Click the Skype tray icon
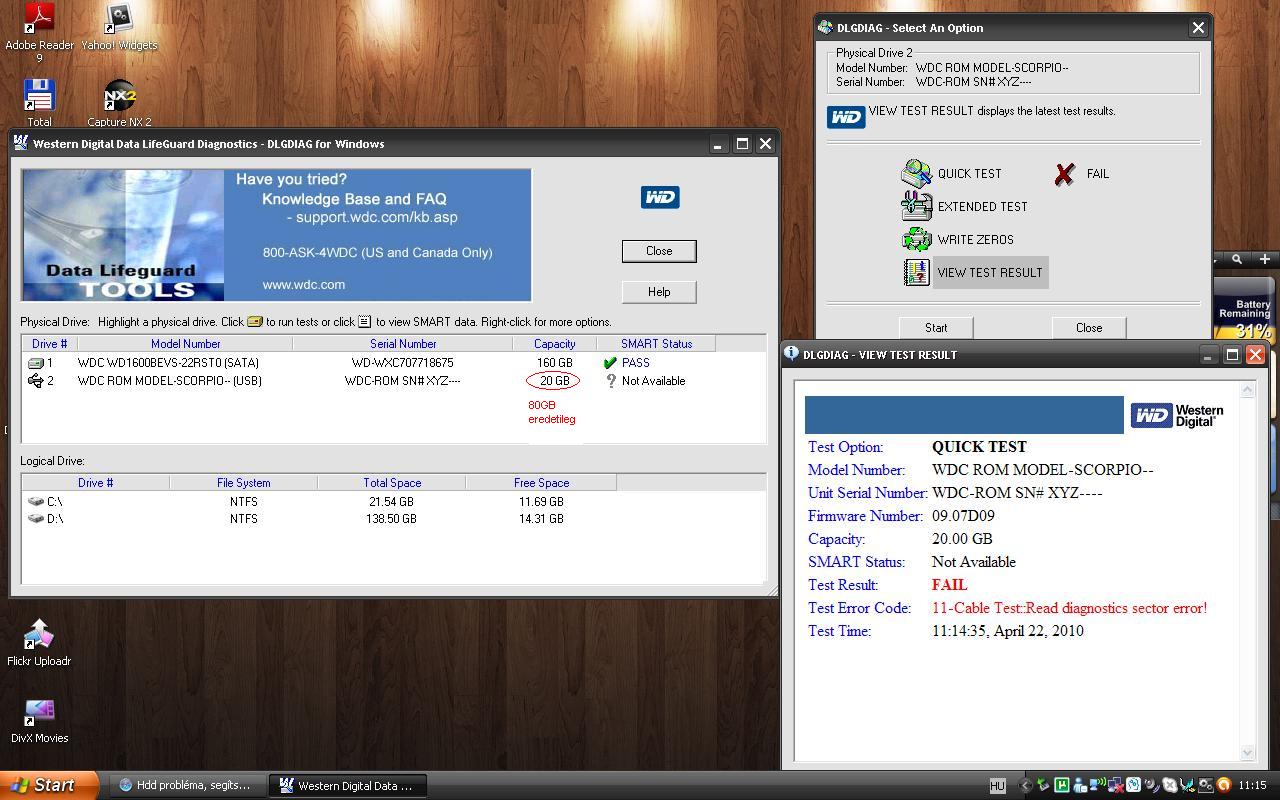Image resolution: width=1280 pixels, height=800 pixels. tap(1170, 785)
